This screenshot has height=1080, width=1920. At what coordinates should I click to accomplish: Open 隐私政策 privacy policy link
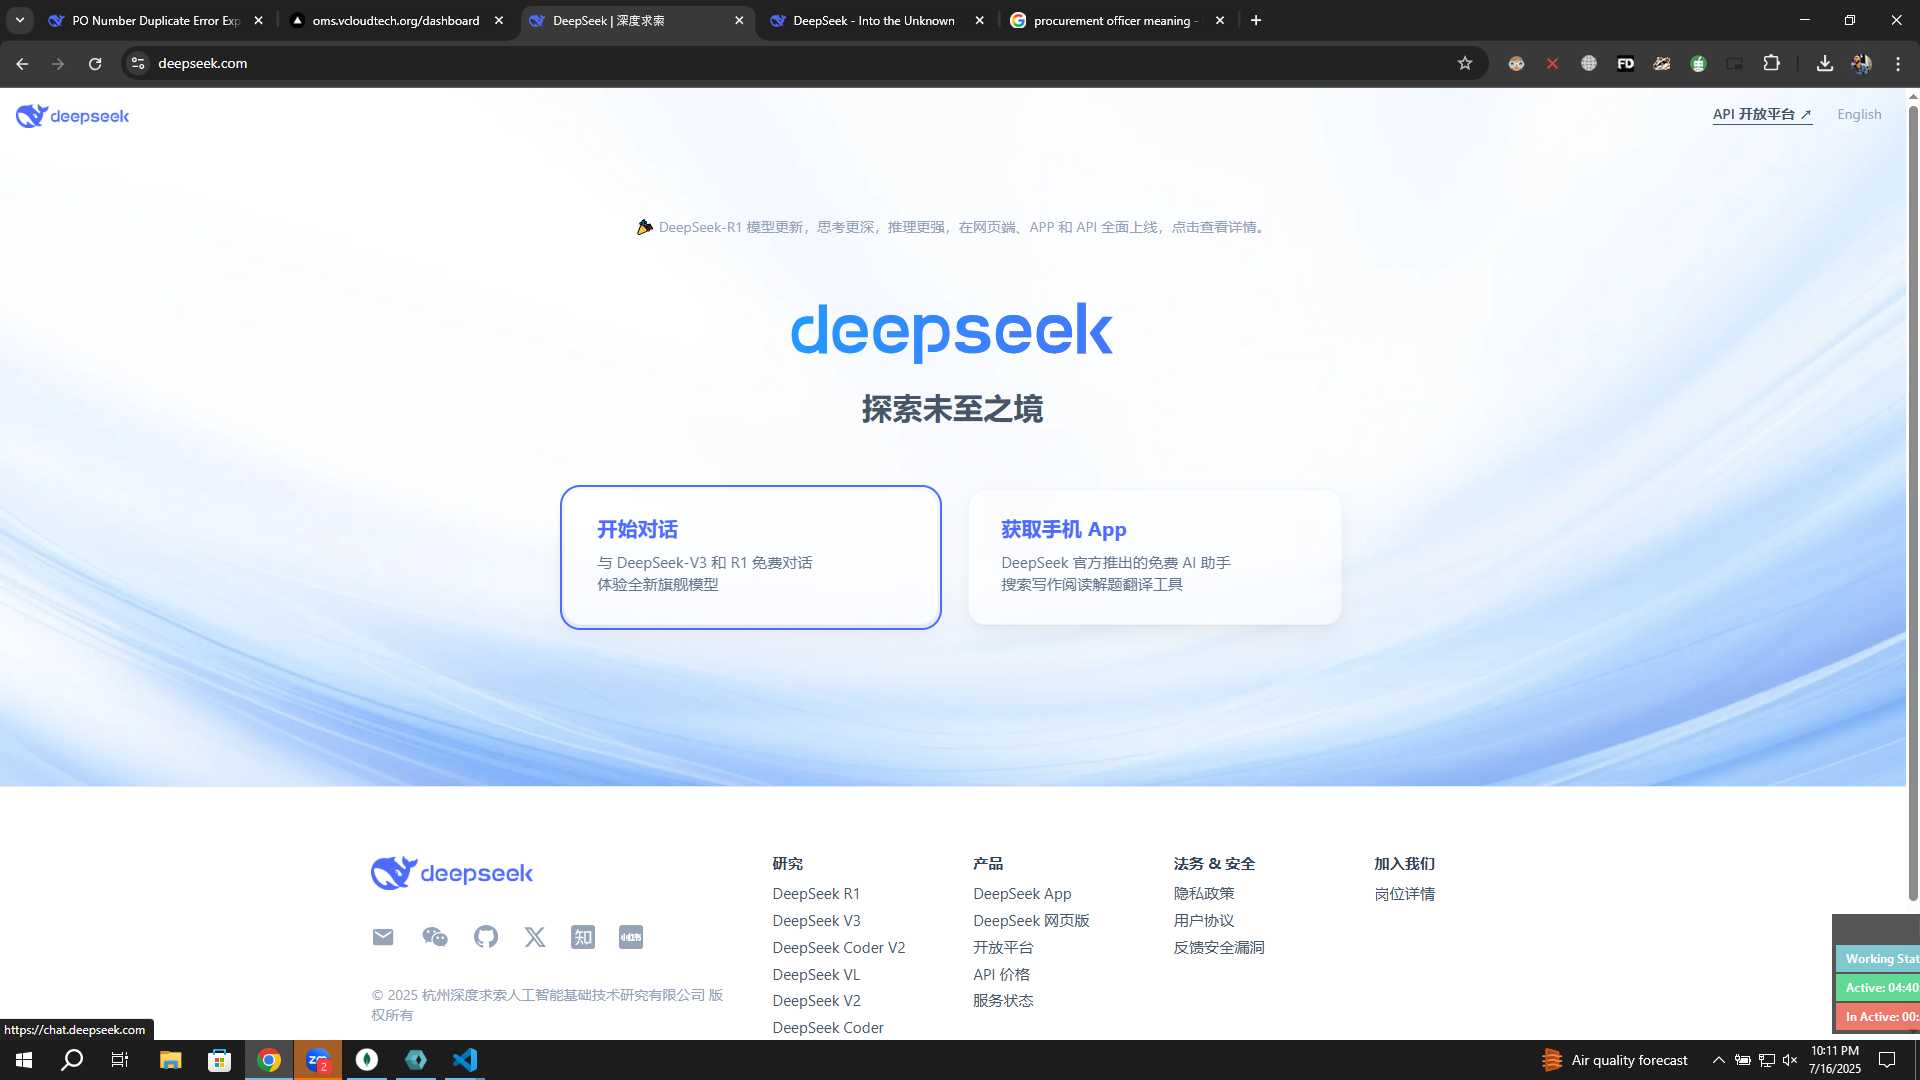[1204, 894]
